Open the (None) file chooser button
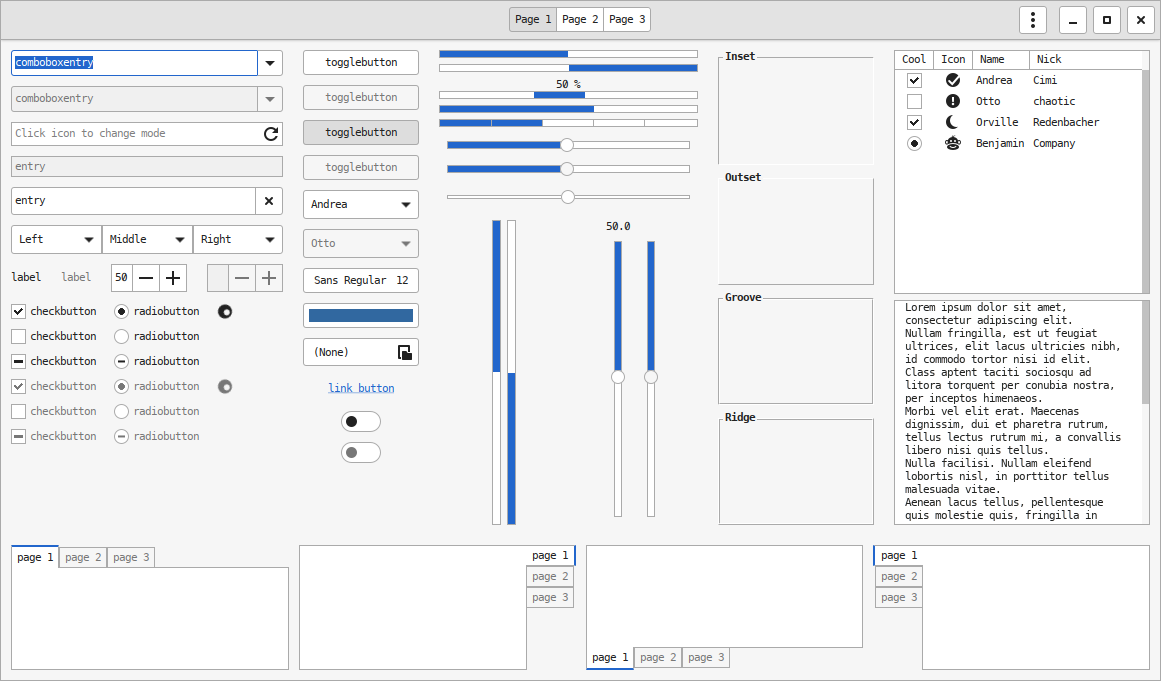This screenshot has width=1161, height=681. tap(361, 352)
